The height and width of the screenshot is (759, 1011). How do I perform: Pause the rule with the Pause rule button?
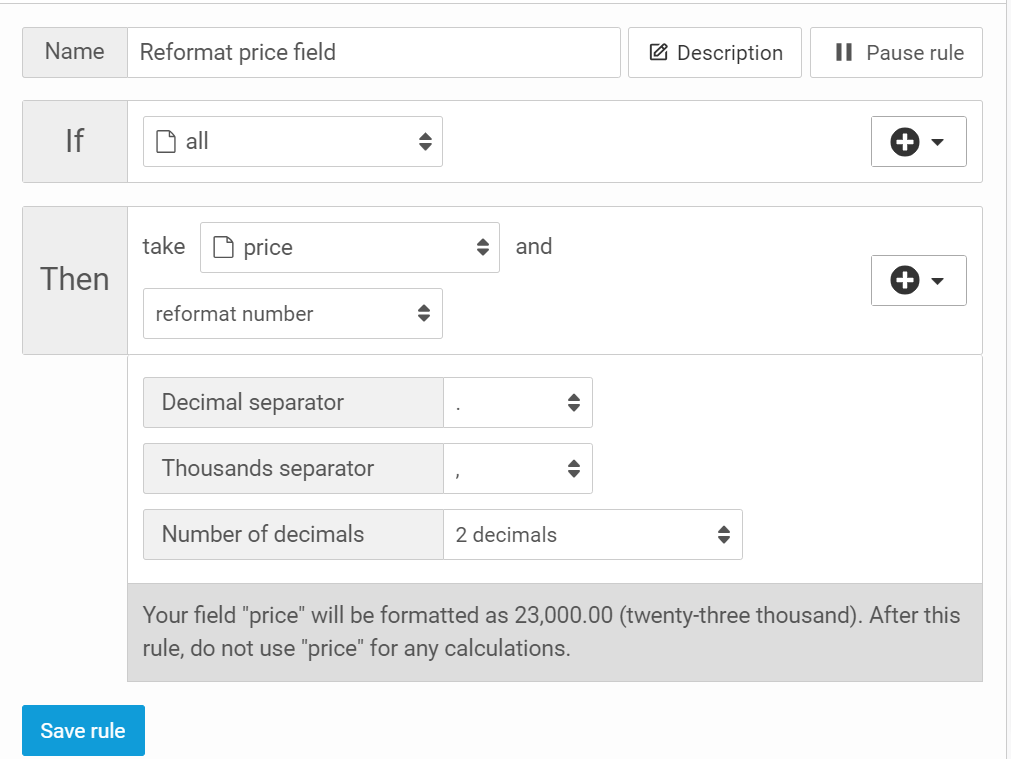click(x=896, y=53)
